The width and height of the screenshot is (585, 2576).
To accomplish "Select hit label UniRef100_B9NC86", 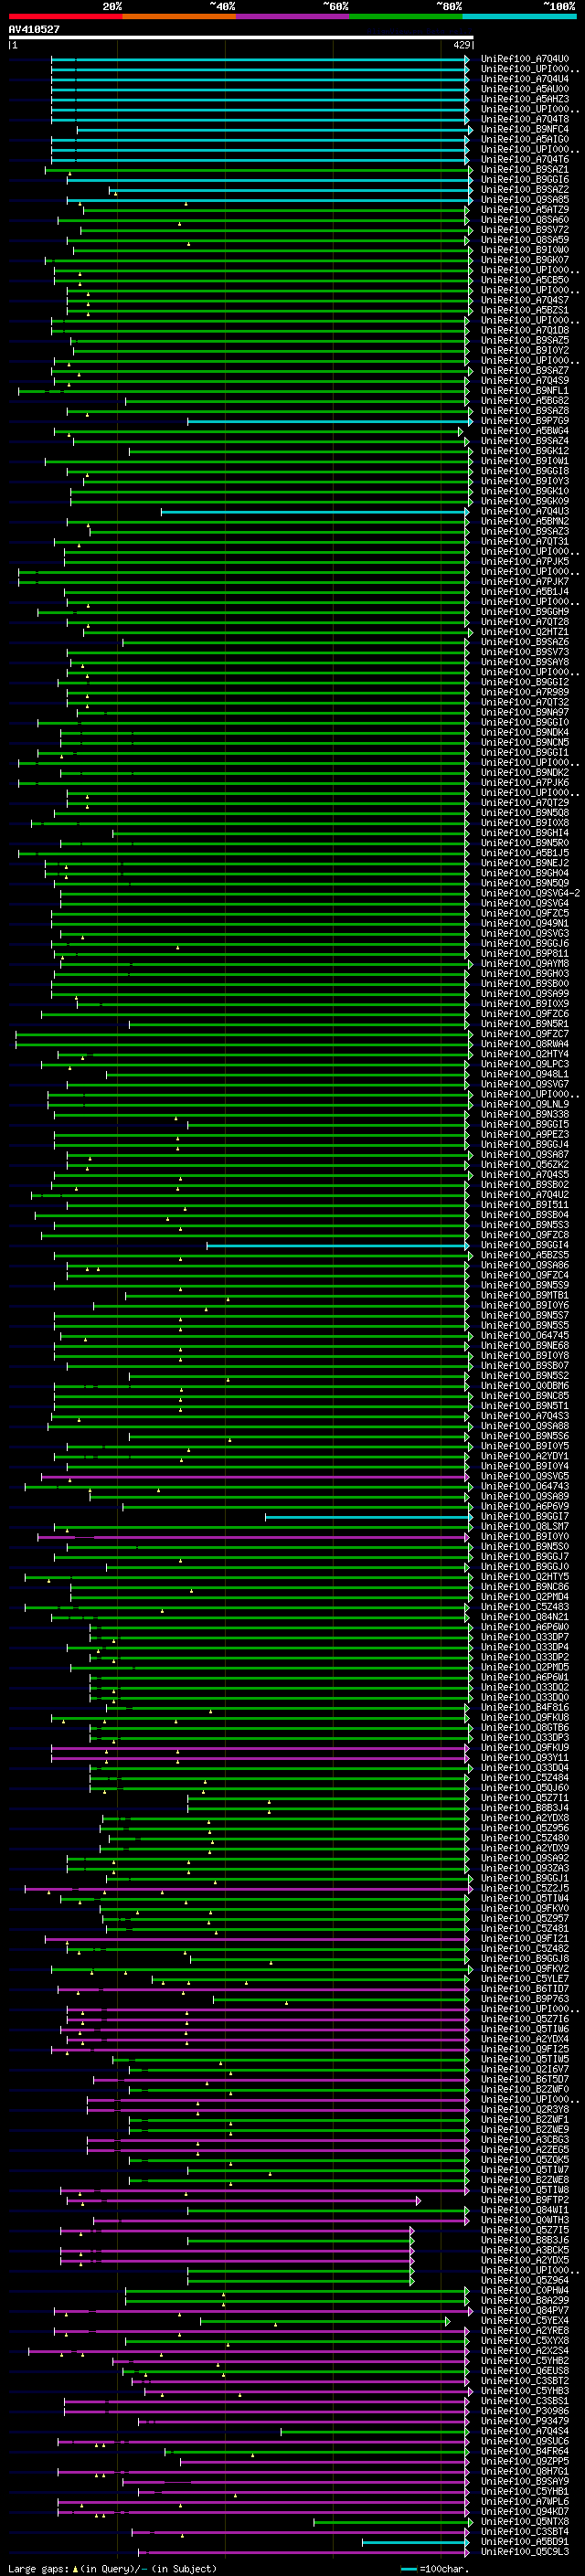I will tap(525, 1587).
